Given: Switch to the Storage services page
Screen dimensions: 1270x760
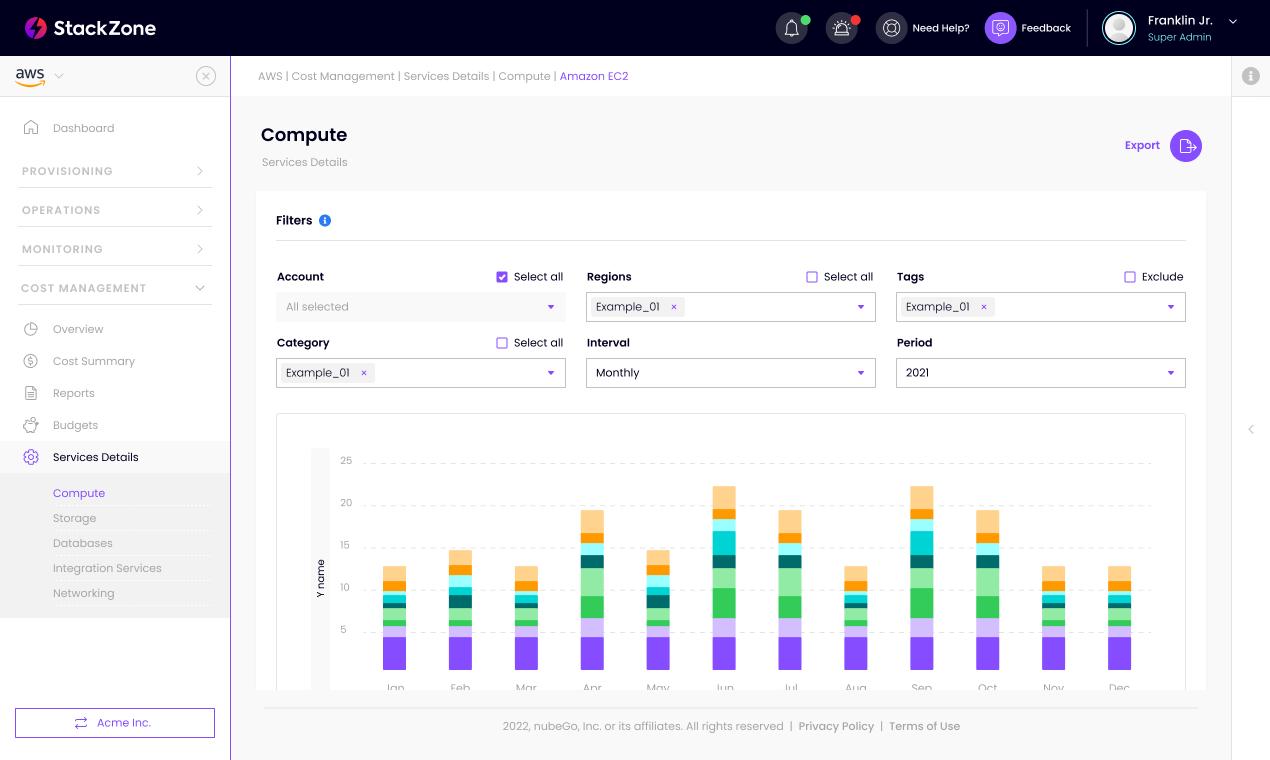Looking at the screenshot, I should coord(74,518).
